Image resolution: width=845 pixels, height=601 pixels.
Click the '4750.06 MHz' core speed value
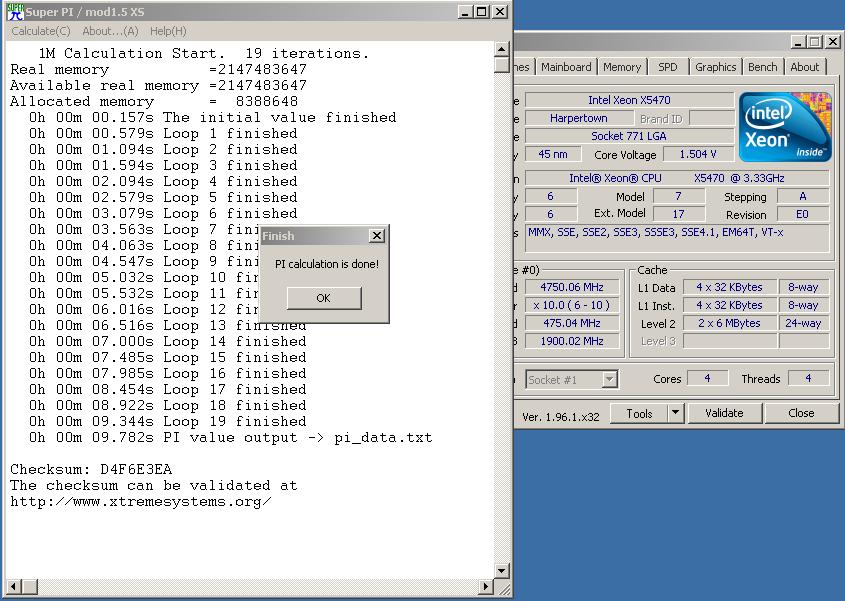(x=572, y=287)
